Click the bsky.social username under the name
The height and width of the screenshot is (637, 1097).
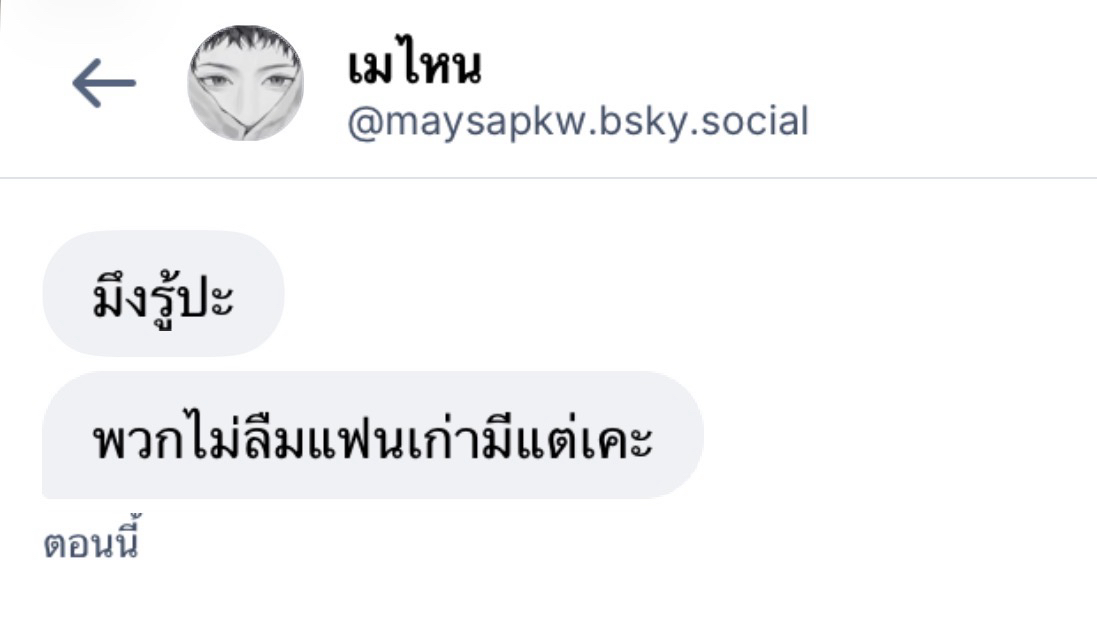(578, 121)
